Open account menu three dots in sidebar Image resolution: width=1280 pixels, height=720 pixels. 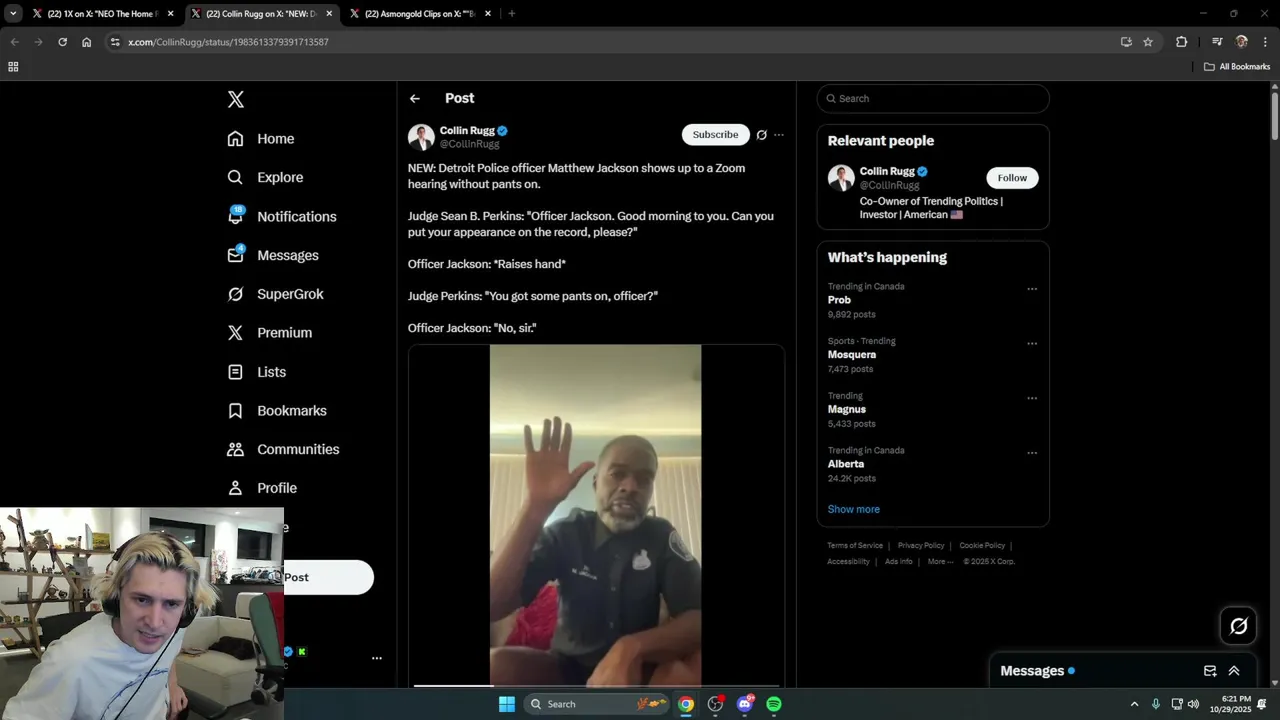(x=377, y=658)
